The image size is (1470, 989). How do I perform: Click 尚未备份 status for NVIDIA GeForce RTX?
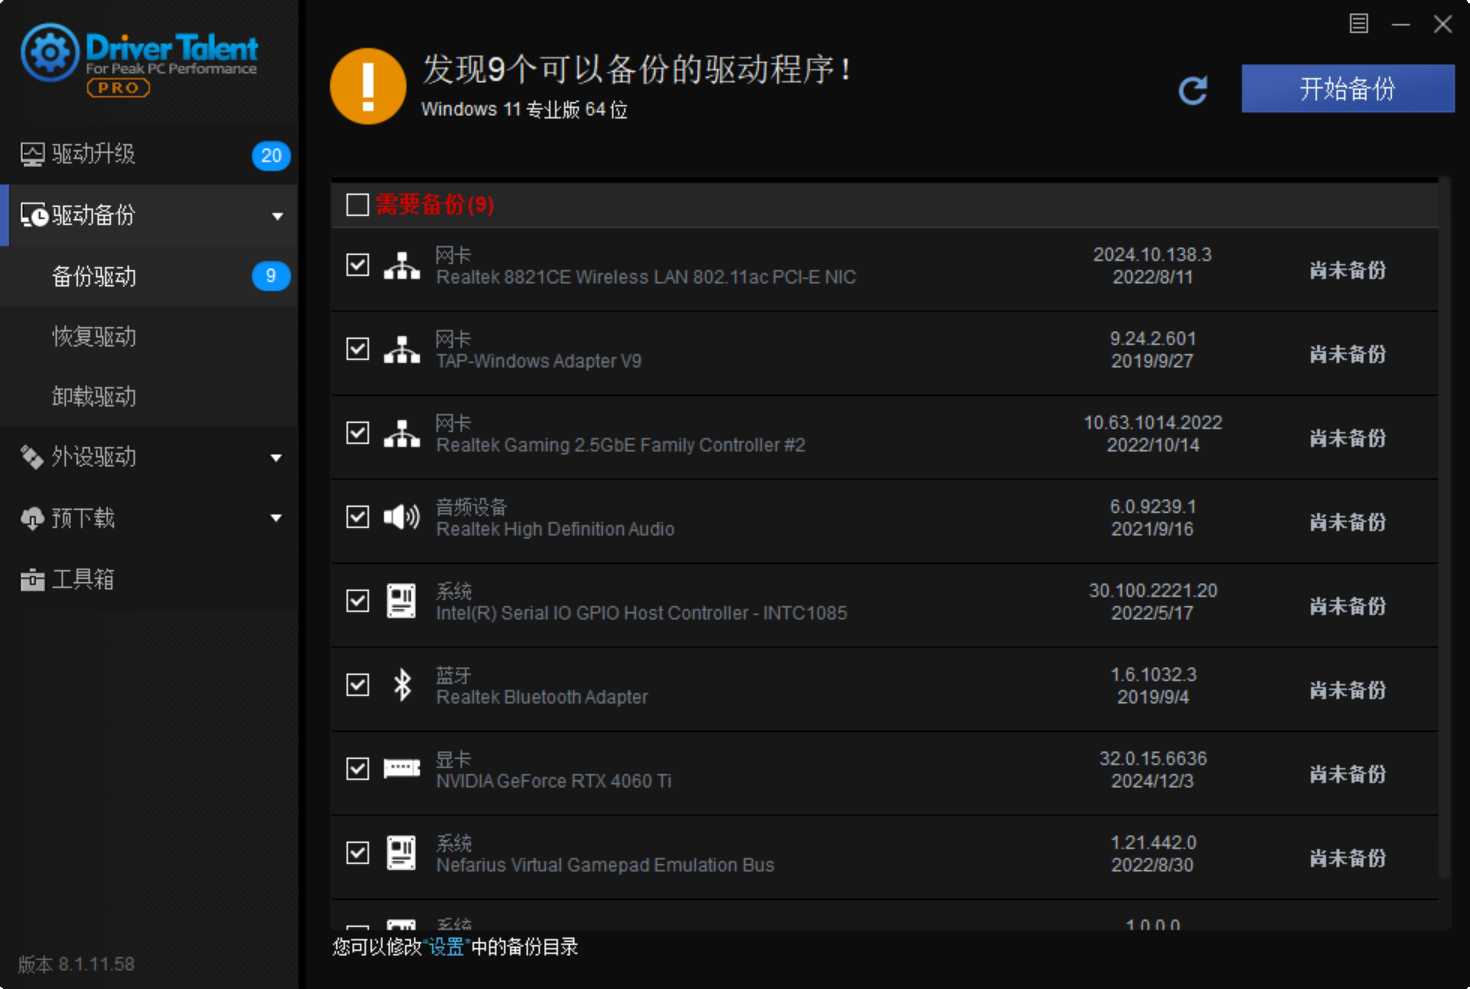pos(1348,774)
